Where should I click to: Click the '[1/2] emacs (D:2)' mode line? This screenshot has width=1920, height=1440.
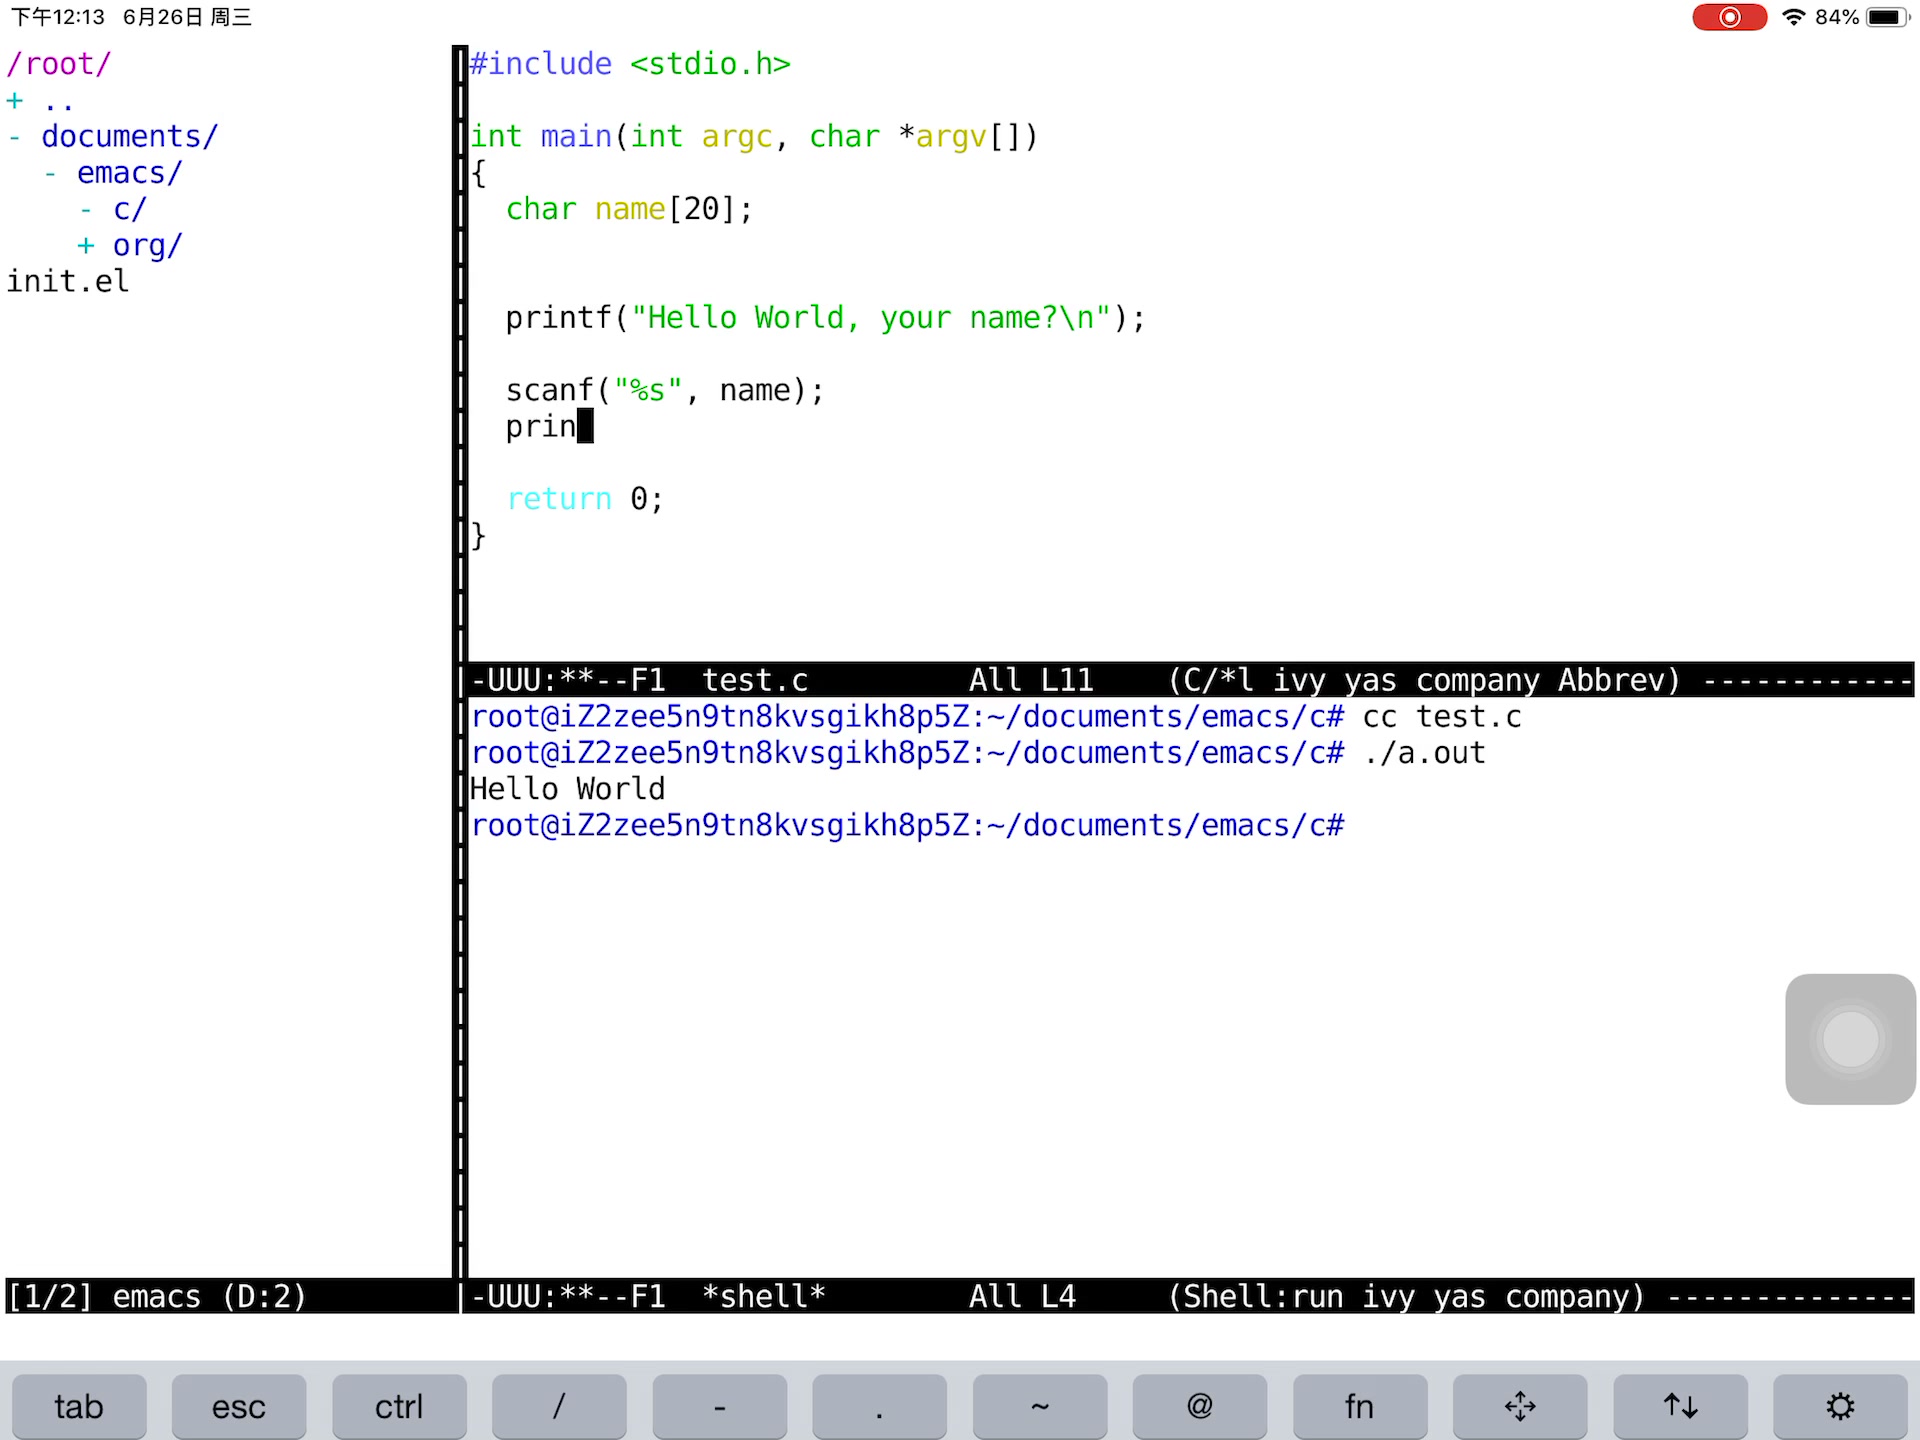point(157,1296)
